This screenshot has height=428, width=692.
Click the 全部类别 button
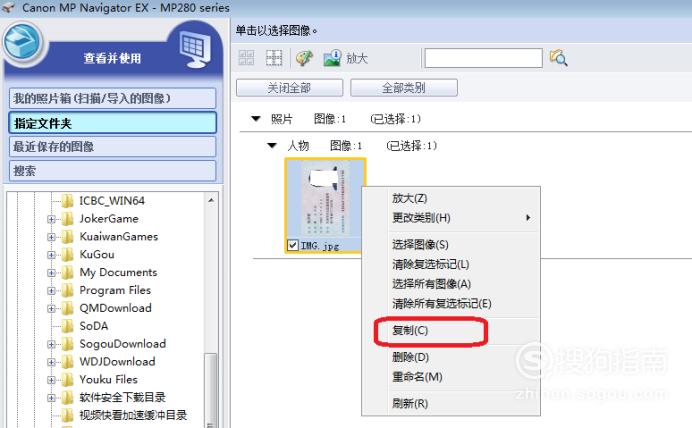404,88
